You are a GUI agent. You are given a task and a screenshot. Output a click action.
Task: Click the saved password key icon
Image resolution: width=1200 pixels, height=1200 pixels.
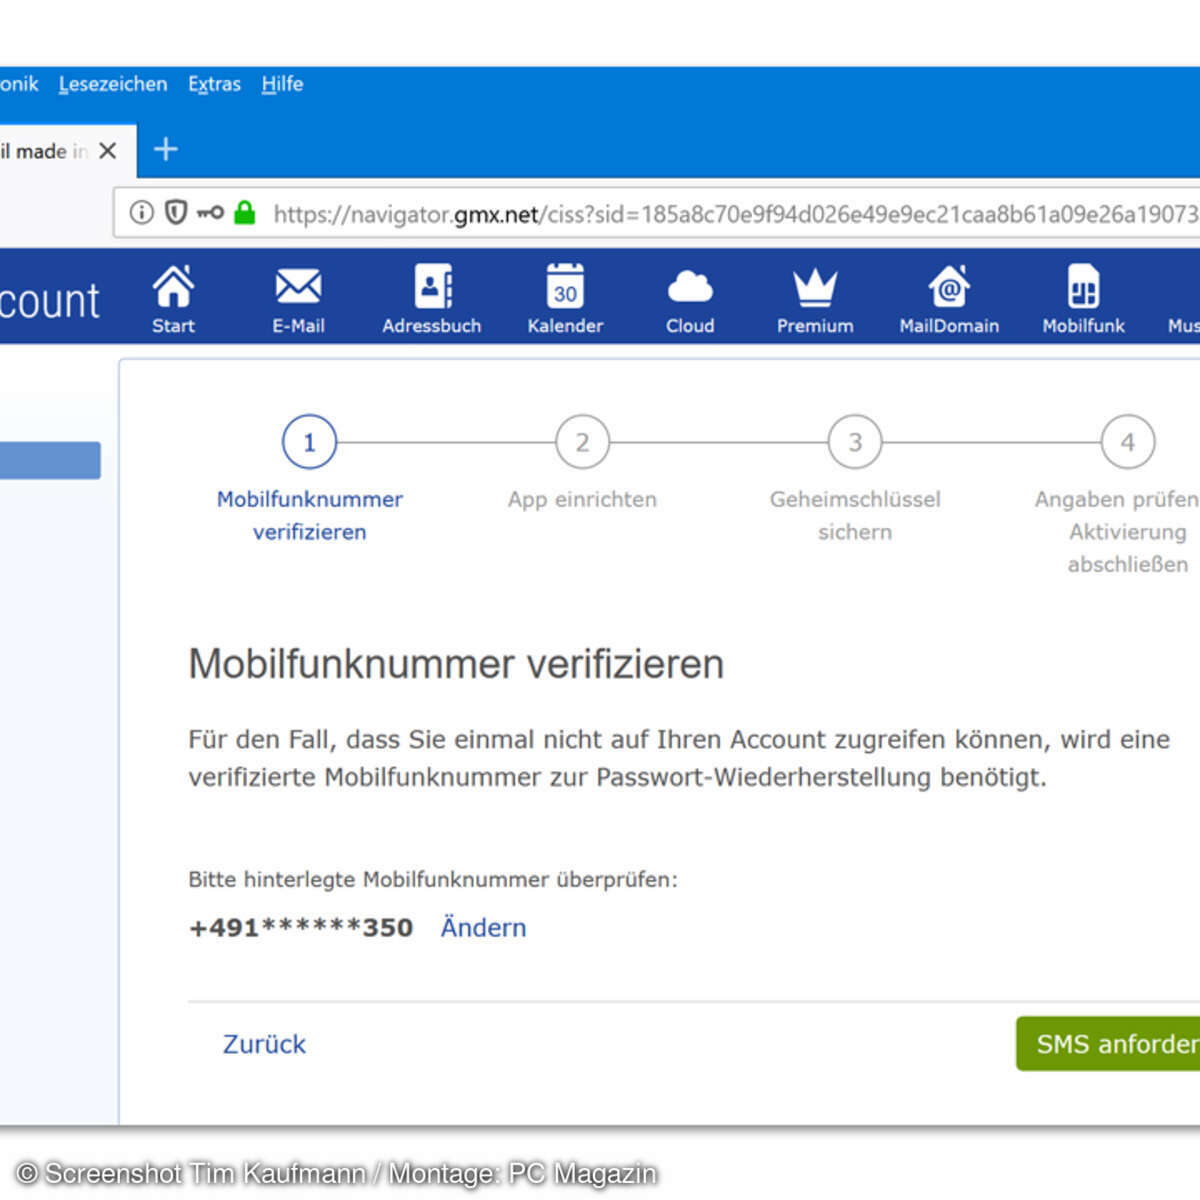coord(210,212)
